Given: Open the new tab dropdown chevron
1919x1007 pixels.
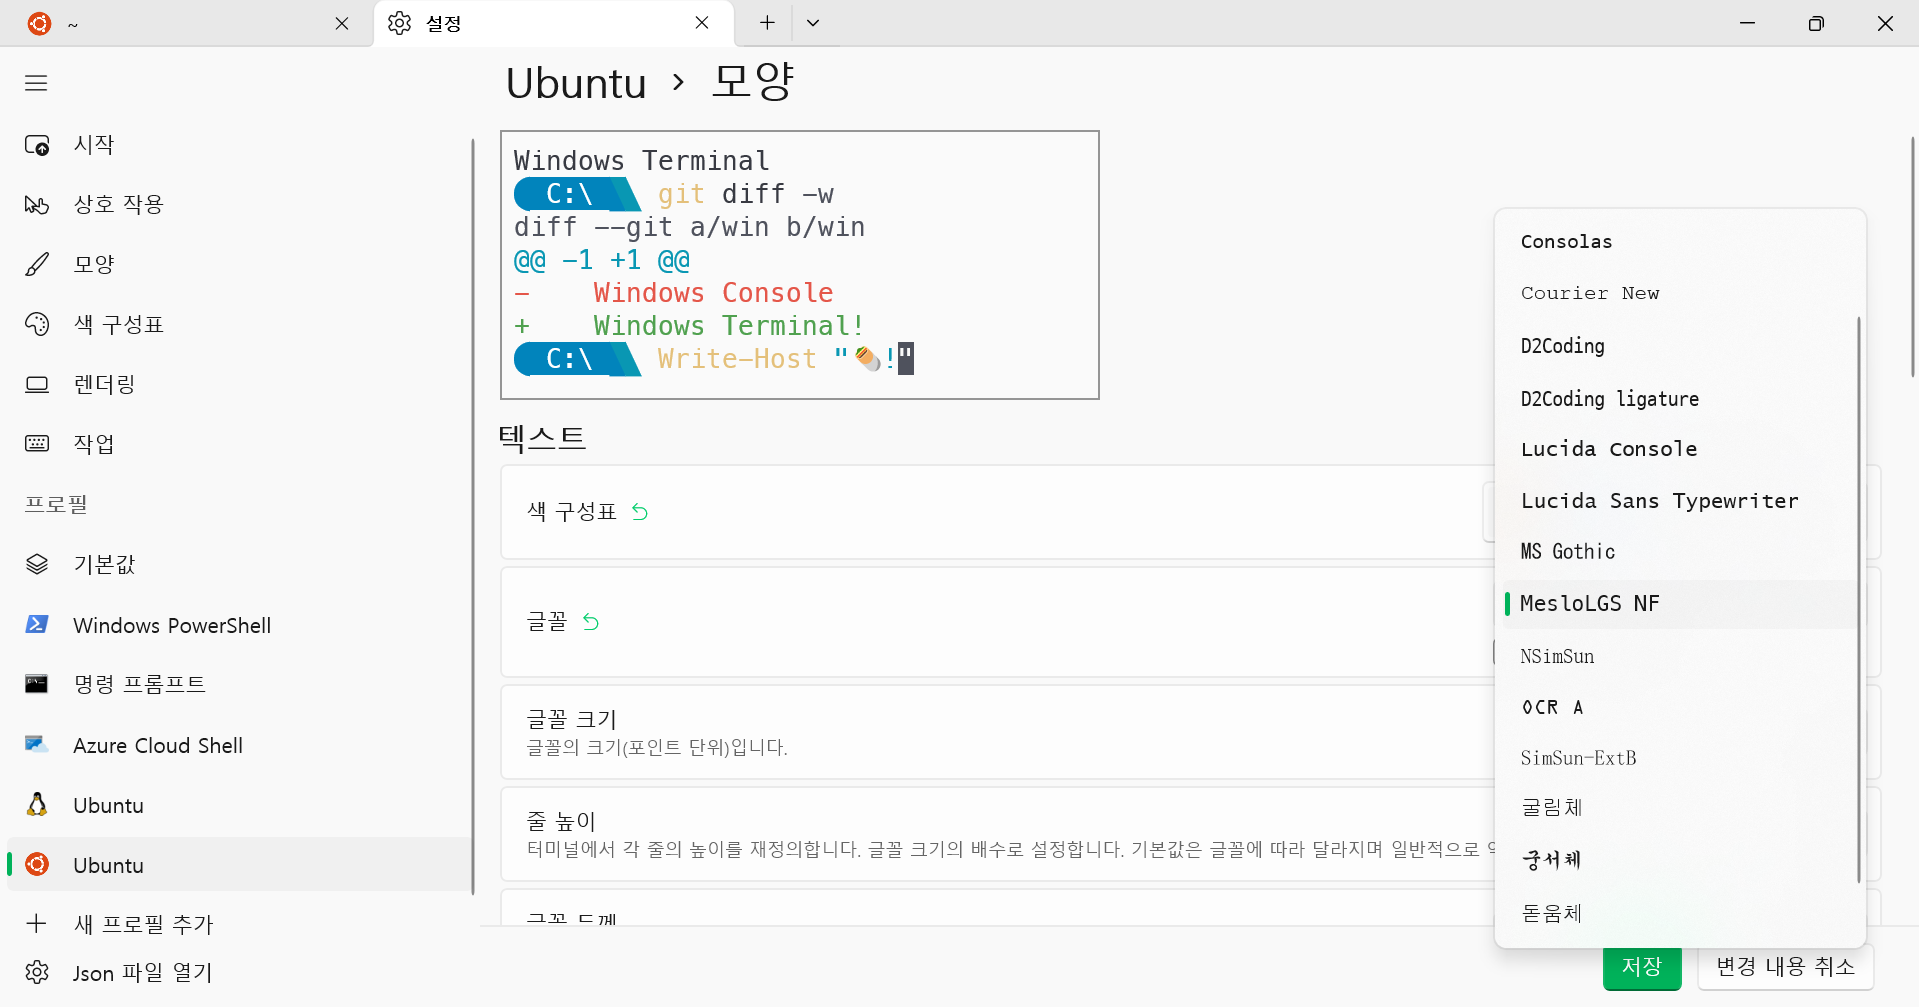Looking at the screenshot, I should point(813,23).
